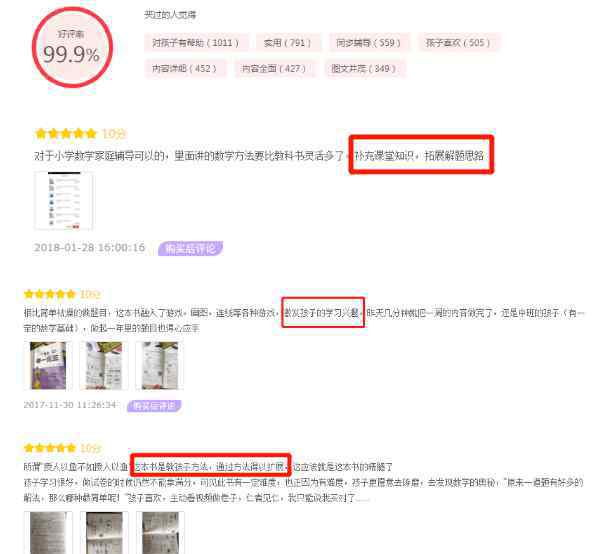This screenshot has width=616, height=554.
Task: Click purple badge beside 2018-01-28 date
Action: pyautogui.click(x=191, y=248)
